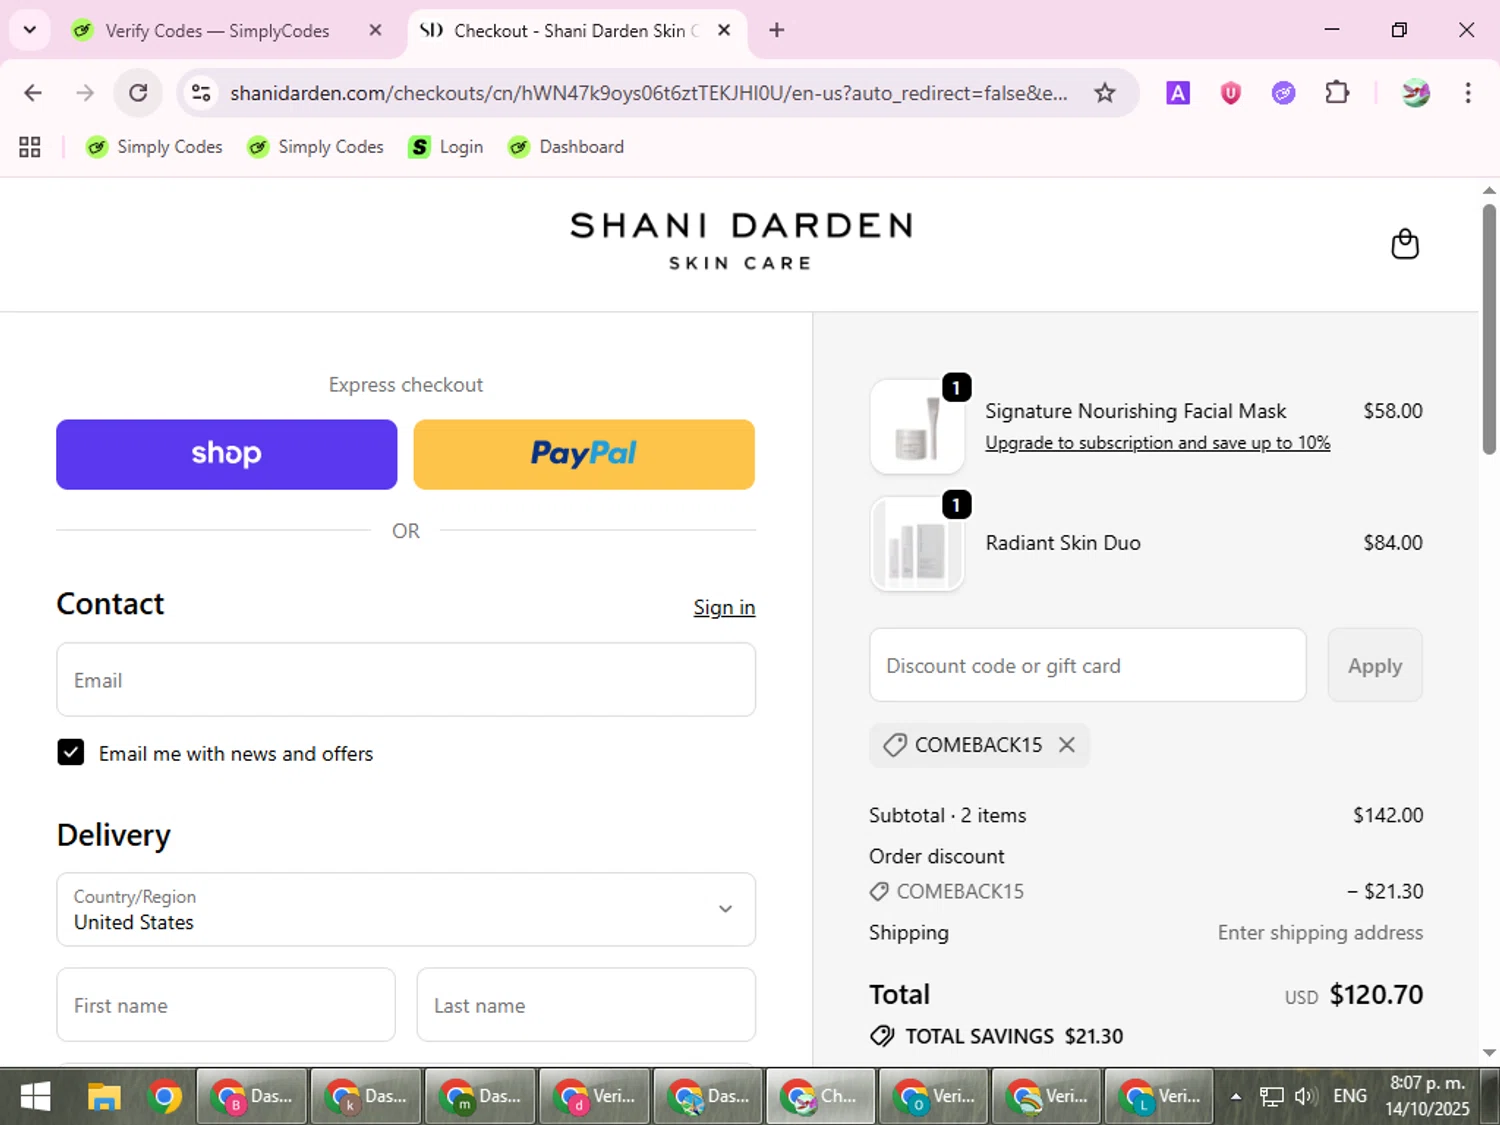Open the Chrome profile avatar

[x=1415, y=93]
